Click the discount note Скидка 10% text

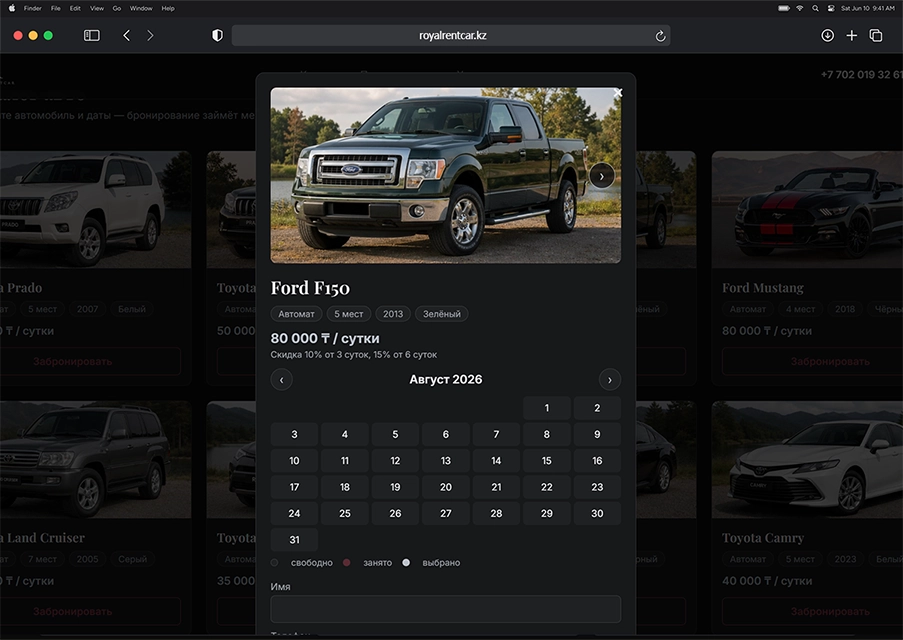click(354, 355)
